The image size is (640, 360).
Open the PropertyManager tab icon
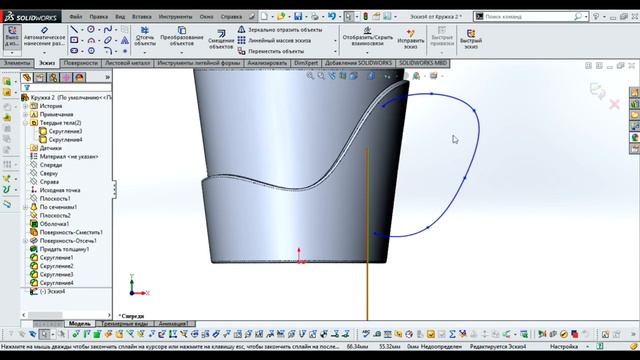click(40, 78)
